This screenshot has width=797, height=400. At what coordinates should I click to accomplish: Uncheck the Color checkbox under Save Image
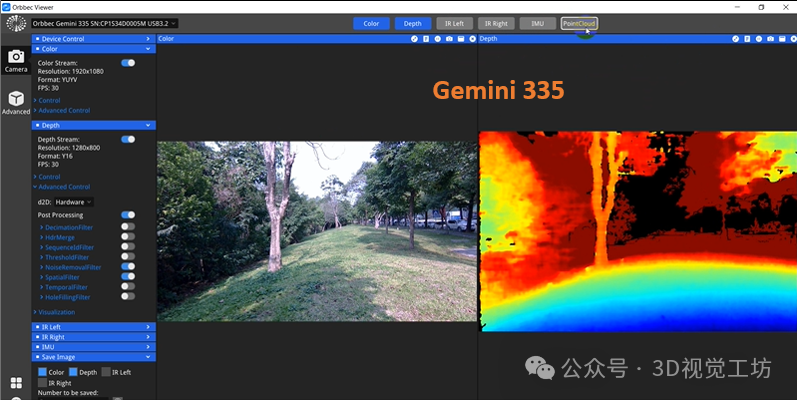click(x=43, y=372)
